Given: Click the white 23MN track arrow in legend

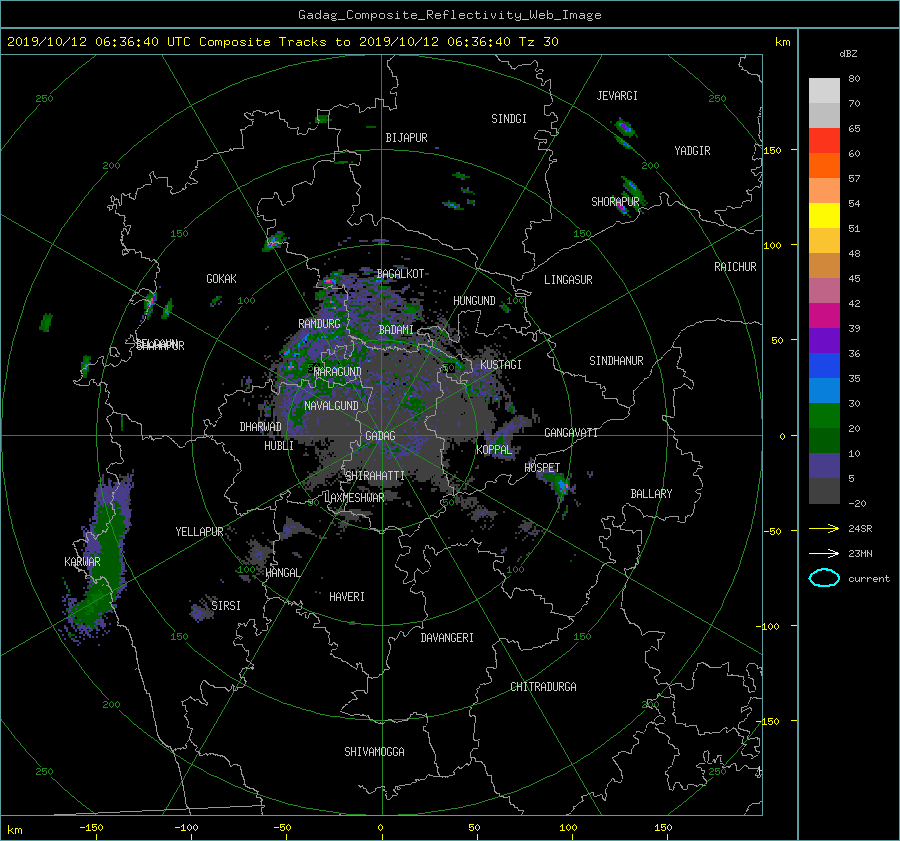Looking at the screenshot, I should (x=824, y=553).
